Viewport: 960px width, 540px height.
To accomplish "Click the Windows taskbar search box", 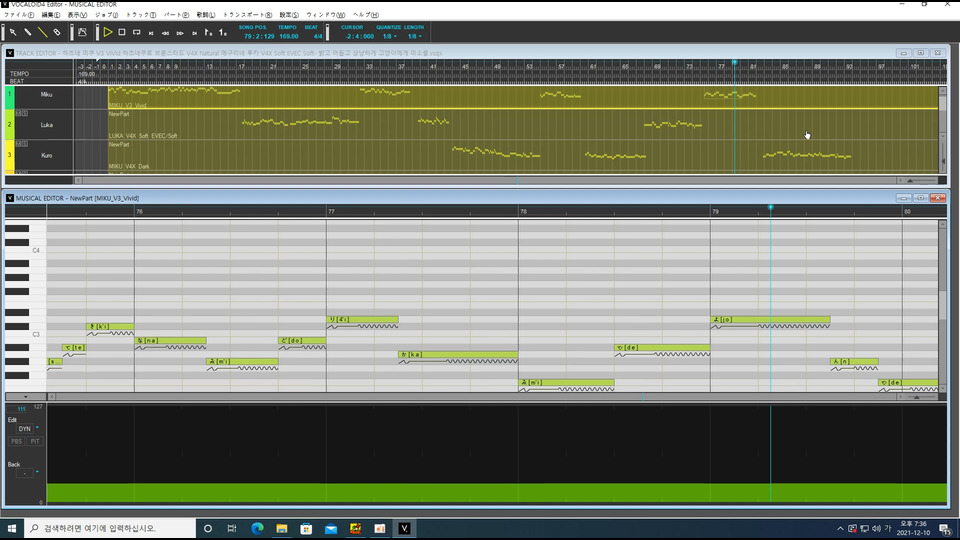I will [110, 528].
